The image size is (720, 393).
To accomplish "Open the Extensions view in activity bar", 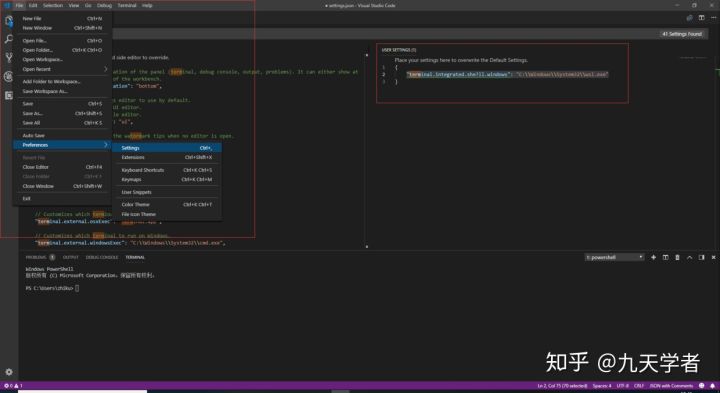I will click(9, 95).
